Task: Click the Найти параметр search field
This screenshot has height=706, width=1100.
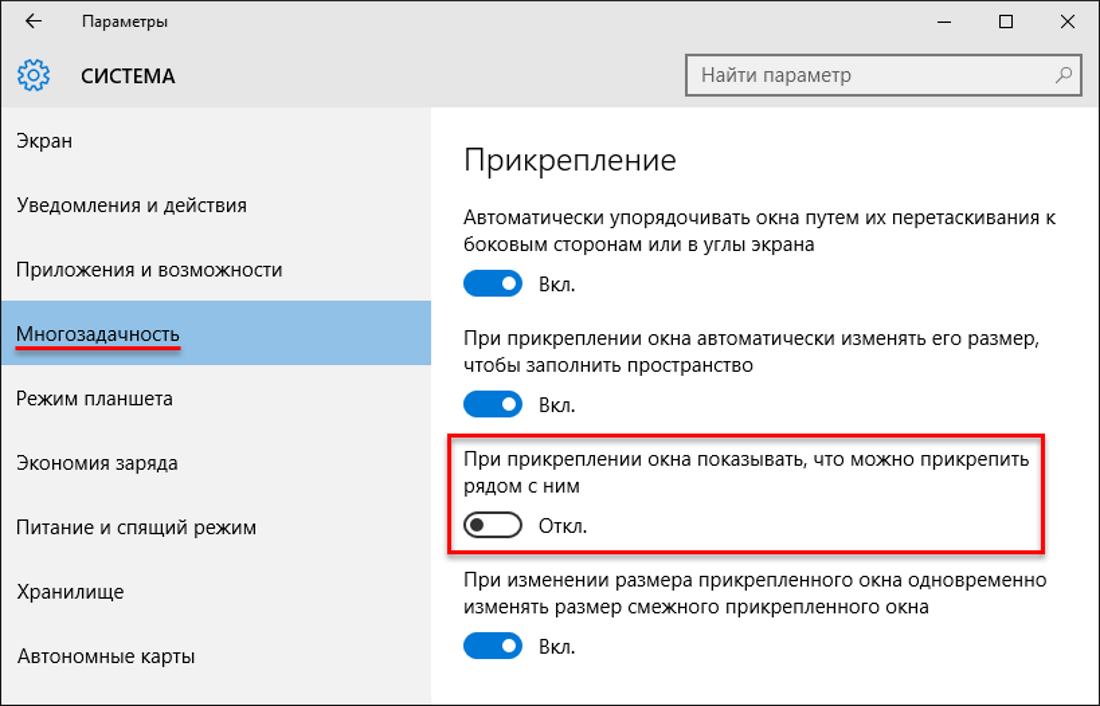Action: click(x=870, y=75)
